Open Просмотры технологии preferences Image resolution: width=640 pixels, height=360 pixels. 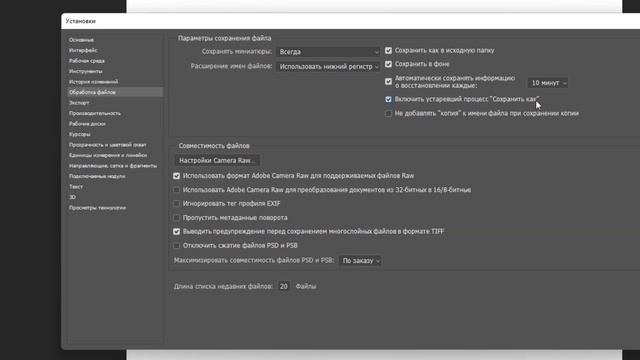[x=97, y=208]
